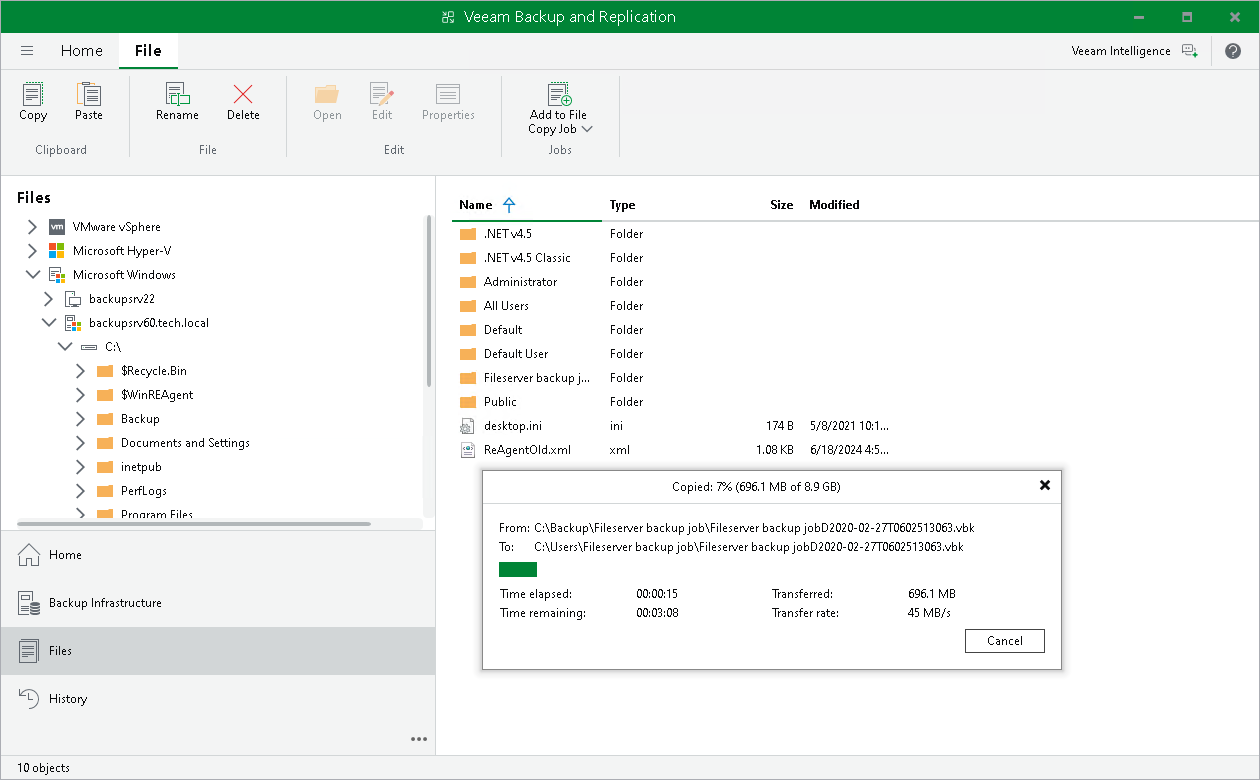Select Program Files in the tree

point(157,514)
